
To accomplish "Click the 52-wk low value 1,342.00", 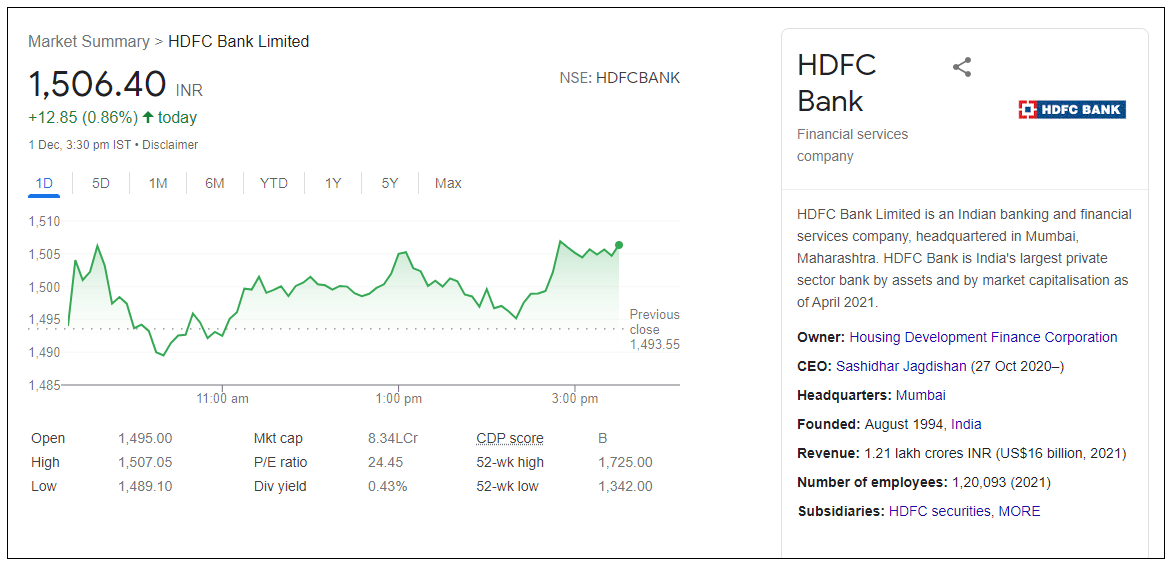I will pos(626,486).
